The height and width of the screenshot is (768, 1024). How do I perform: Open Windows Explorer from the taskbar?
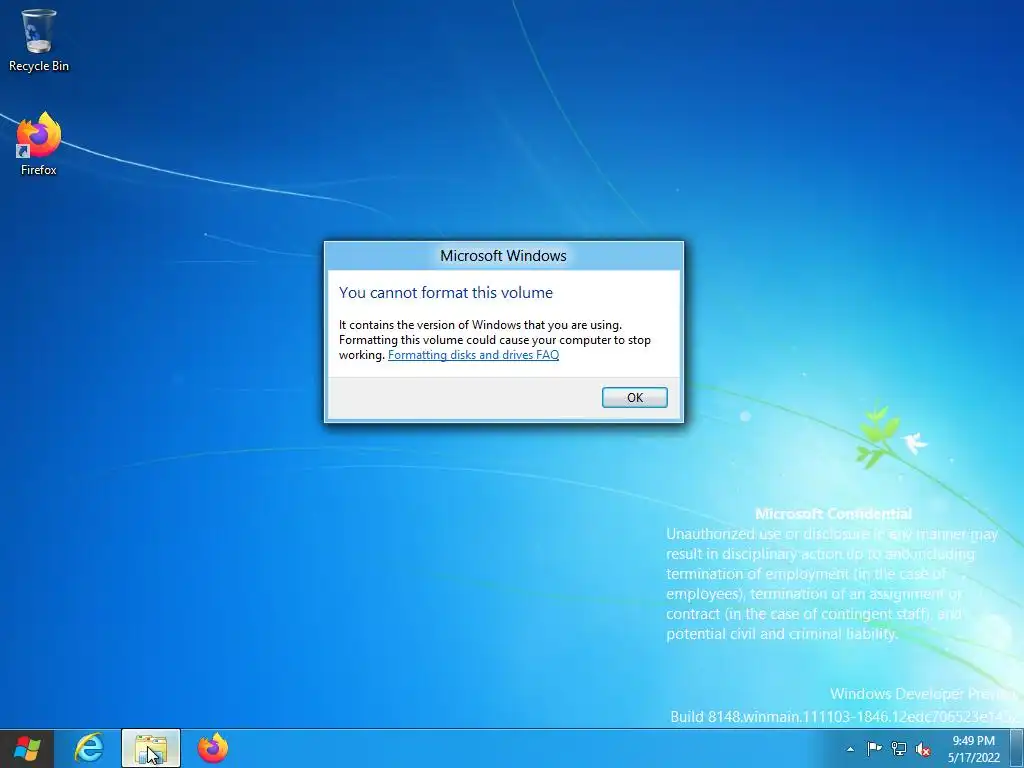[151, 748]
